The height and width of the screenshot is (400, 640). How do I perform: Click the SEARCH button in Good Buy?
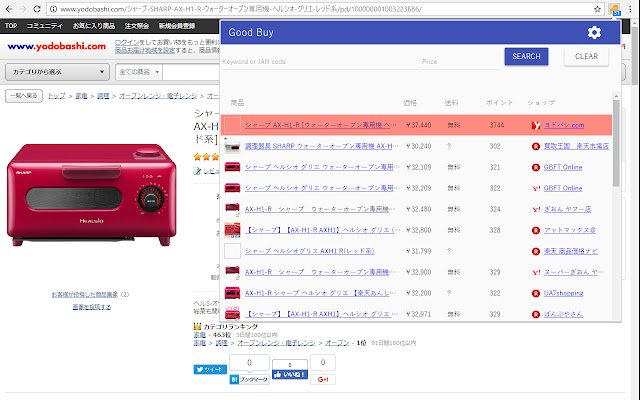526,56
